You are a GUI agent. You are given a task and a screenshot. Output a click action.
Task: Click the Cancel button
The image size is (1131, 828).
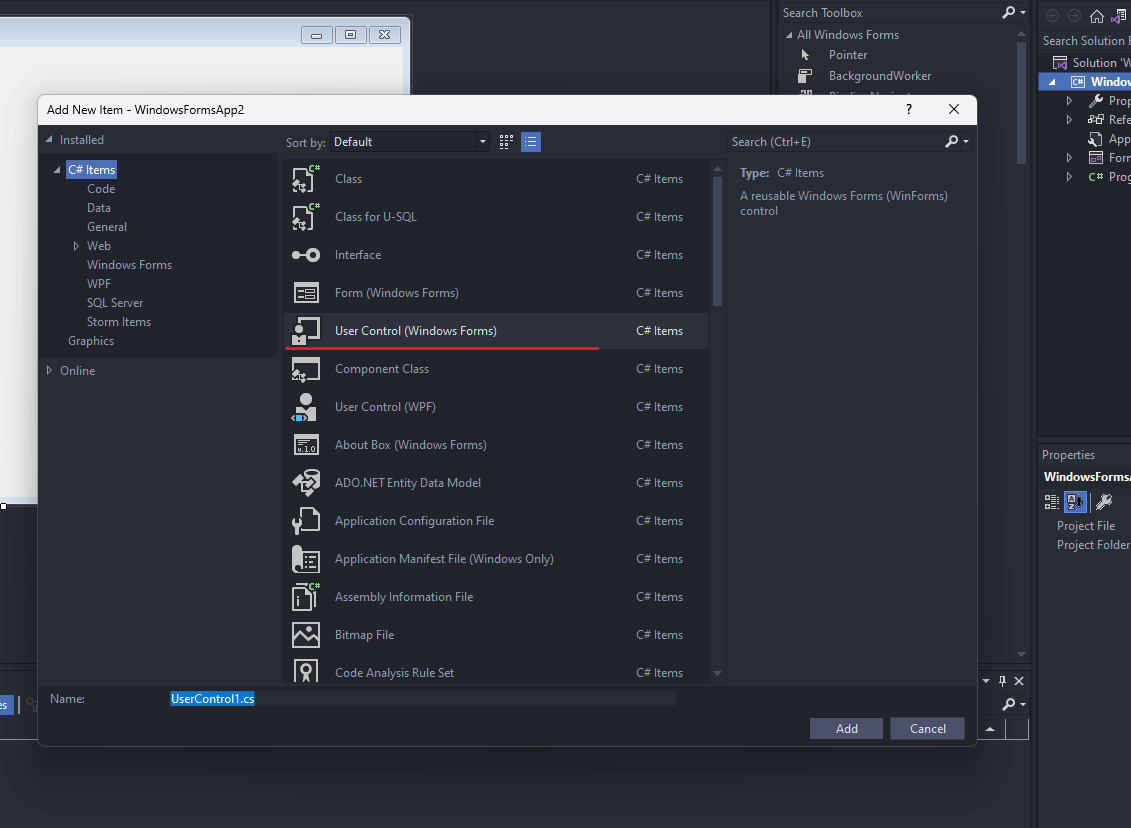point(928,728)
